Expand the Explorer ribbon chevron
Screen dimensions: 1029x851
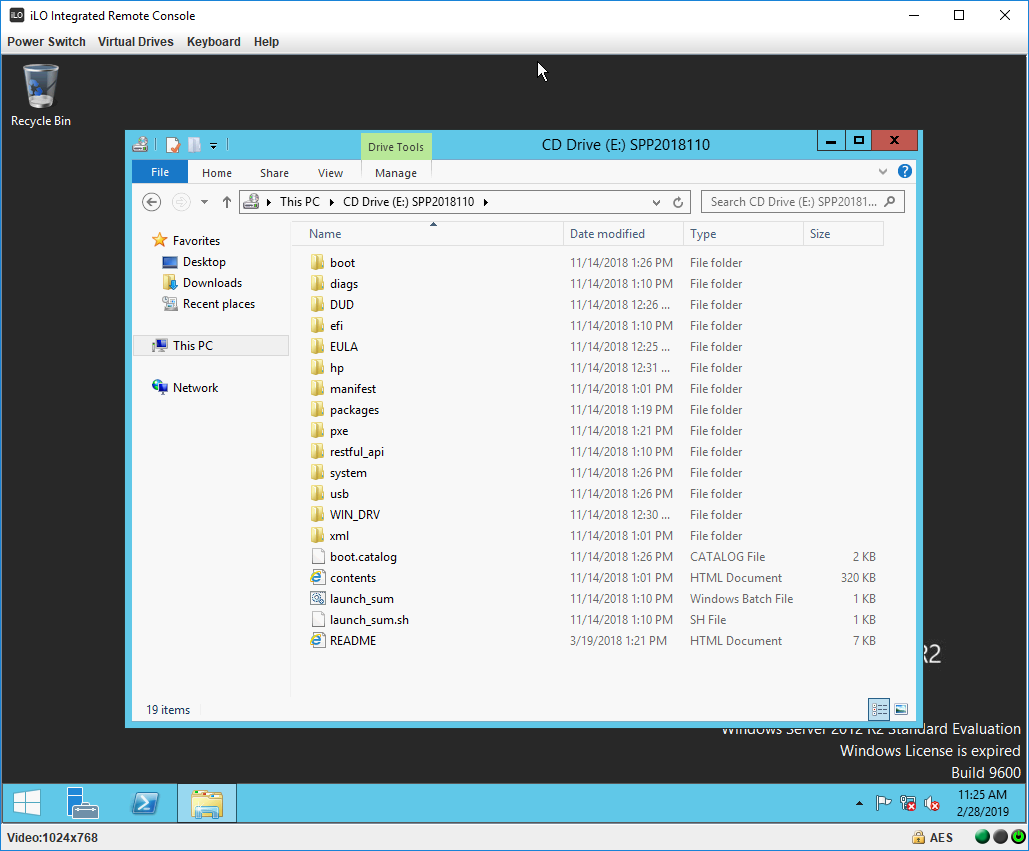coord(883,172)
